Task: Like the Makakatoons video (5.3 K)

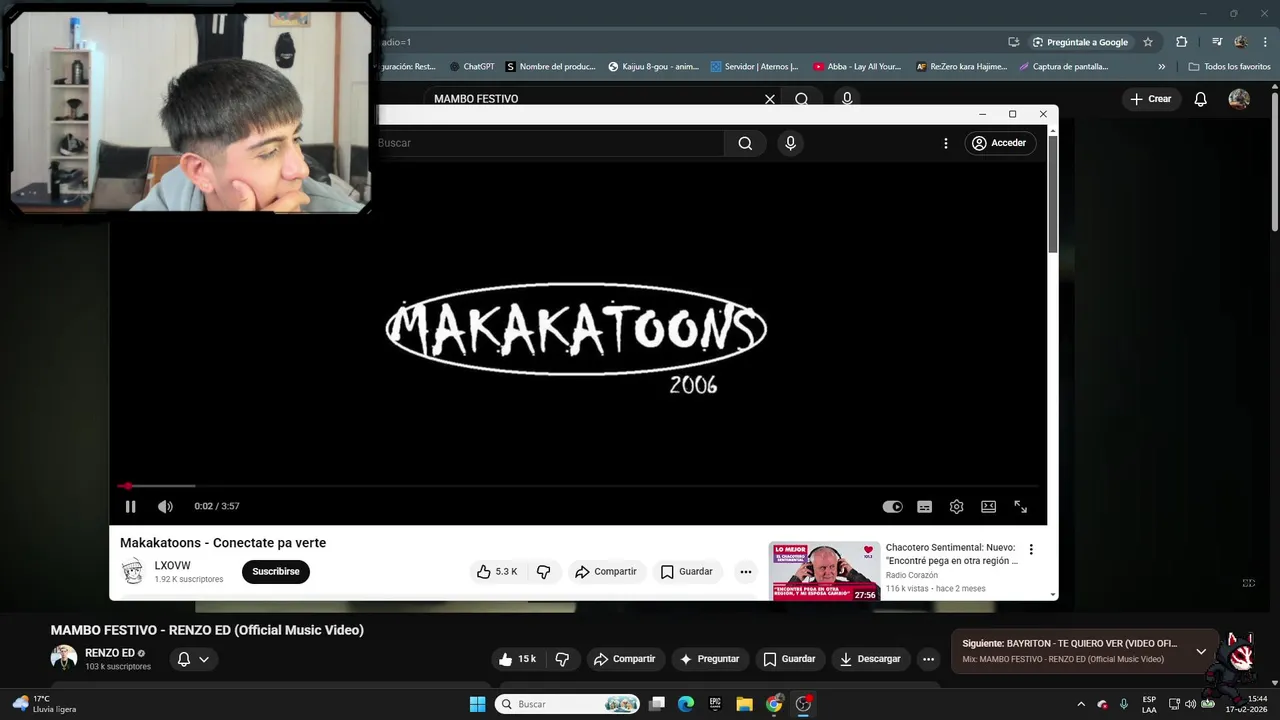Action: 497,572
